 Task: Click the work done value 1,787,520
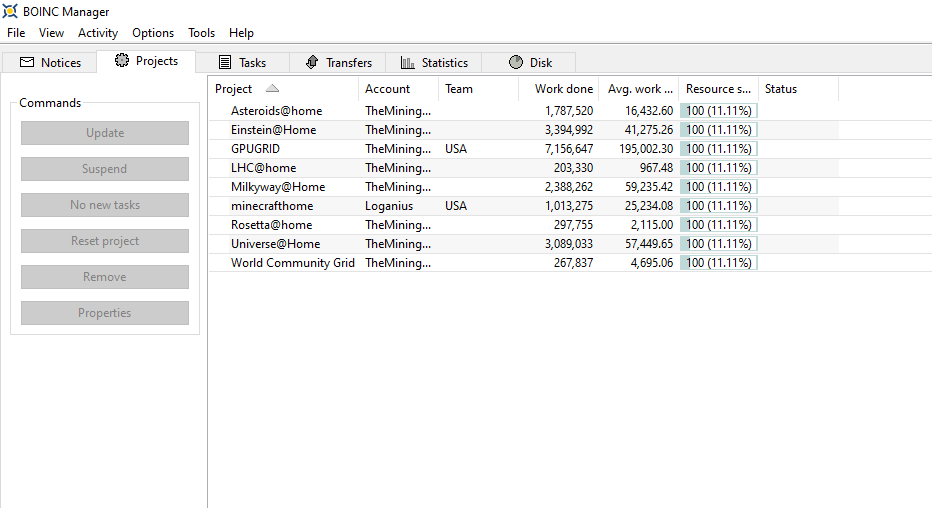pos(569,111)
